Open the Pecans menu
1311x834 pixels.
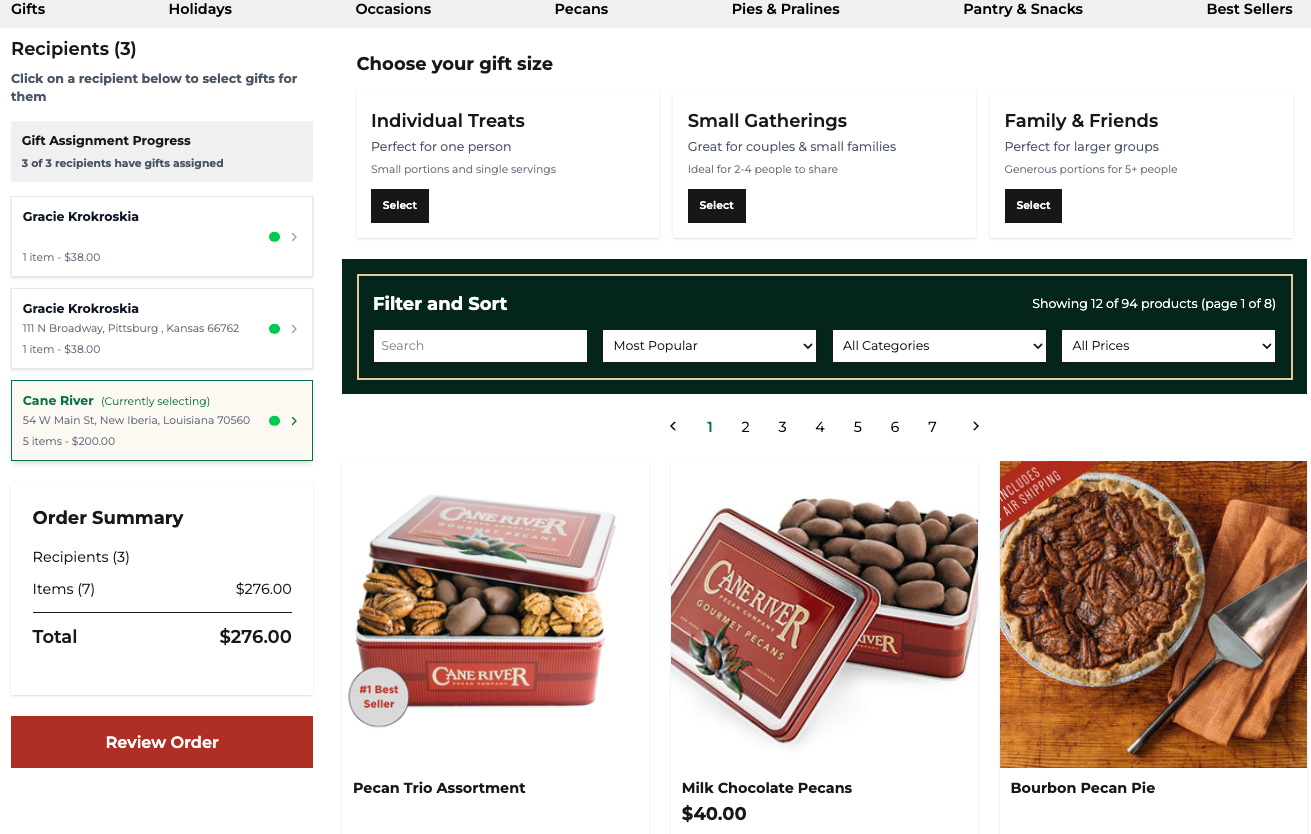coord(581,9)
